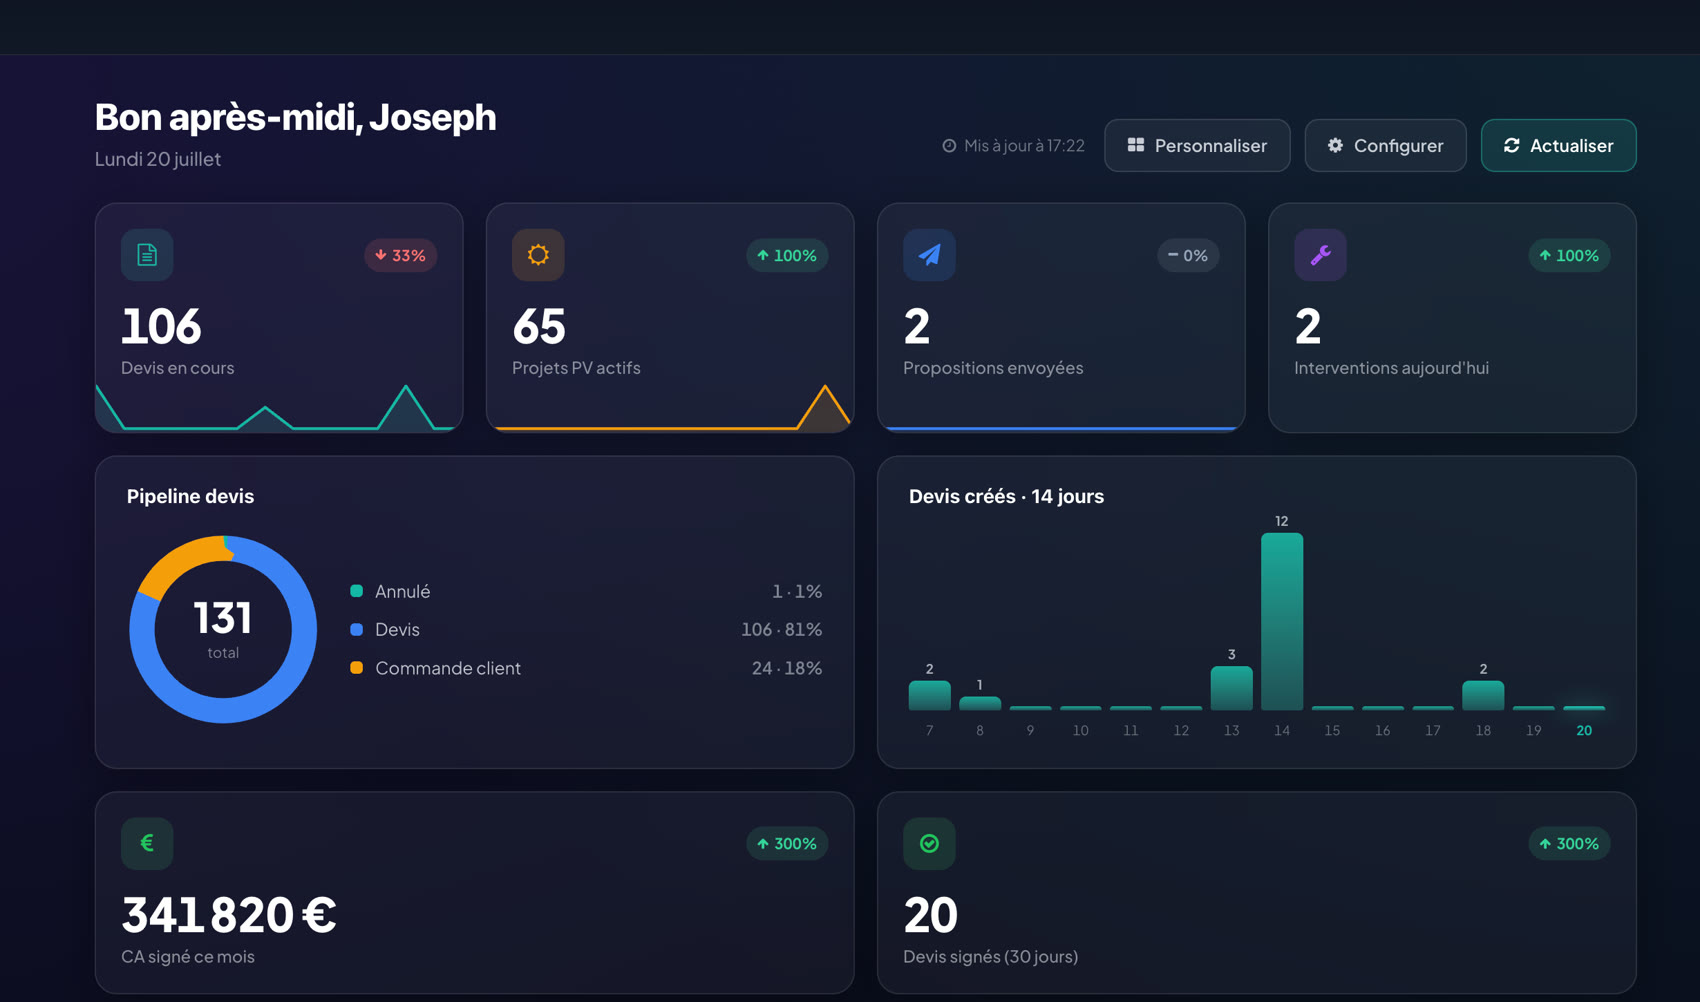The image size is (1700, 1002).
Task: Refresh the dashboard with Actualiser
Action: pyautogui.click(x=1558, y=146)
